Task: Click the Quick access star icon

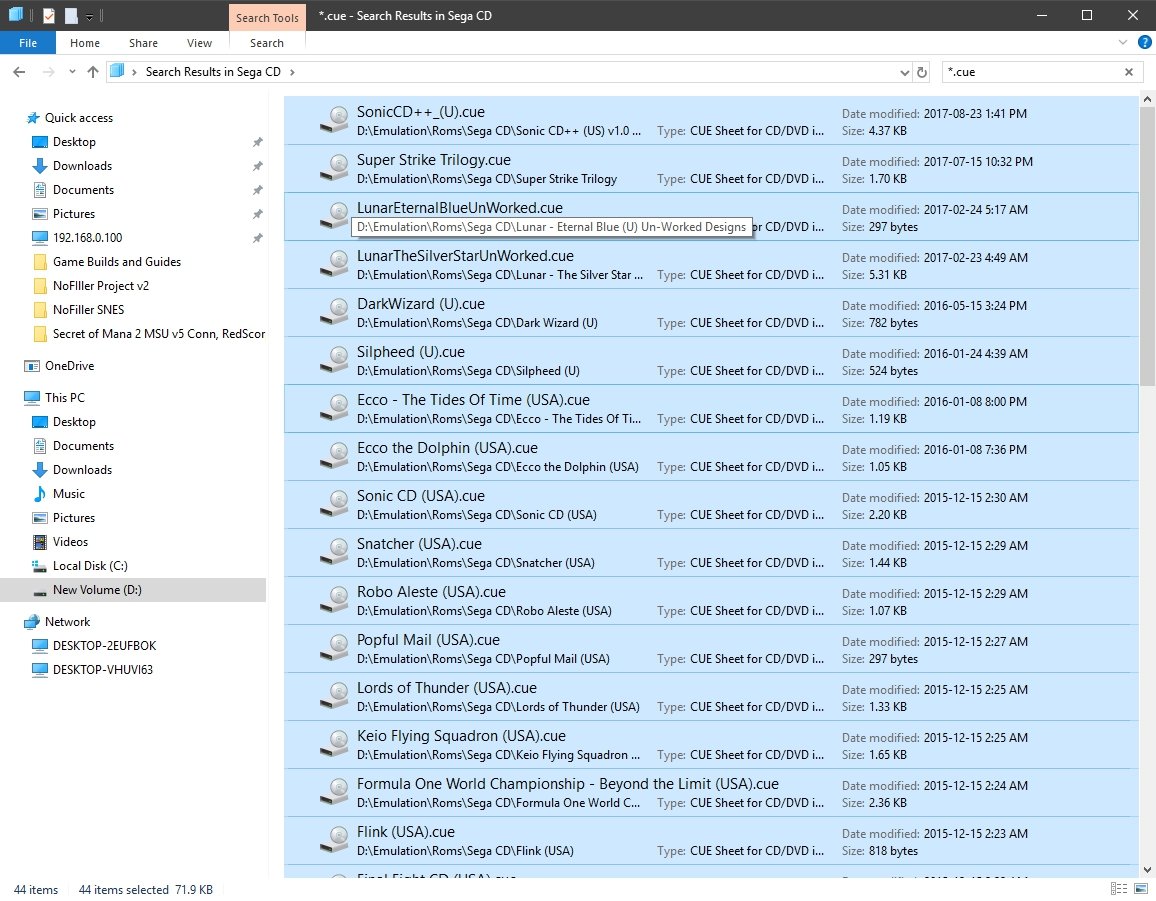Action: pos(32,118)
